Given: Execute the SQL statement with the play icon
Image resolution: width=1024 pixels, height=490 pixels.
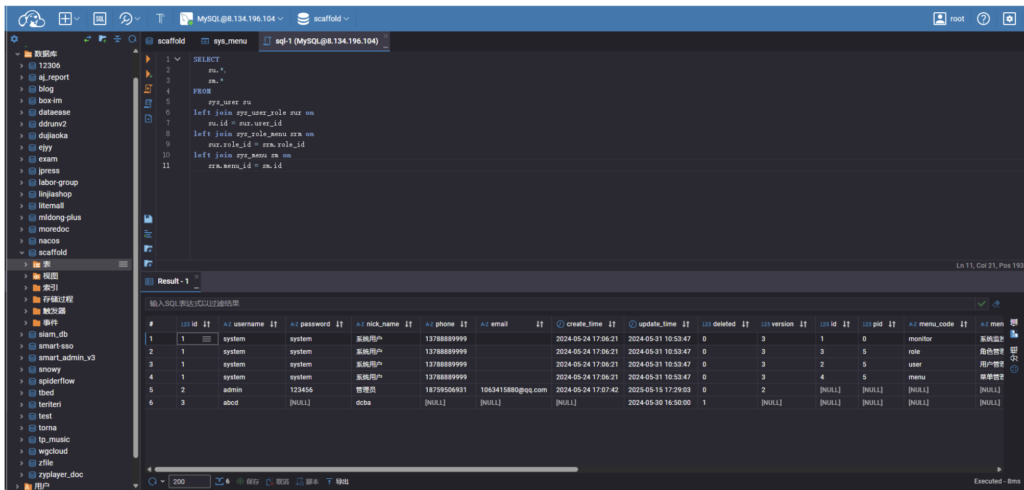Looking at the screenshot, I should pyautogui.click(x=148, y=59).
